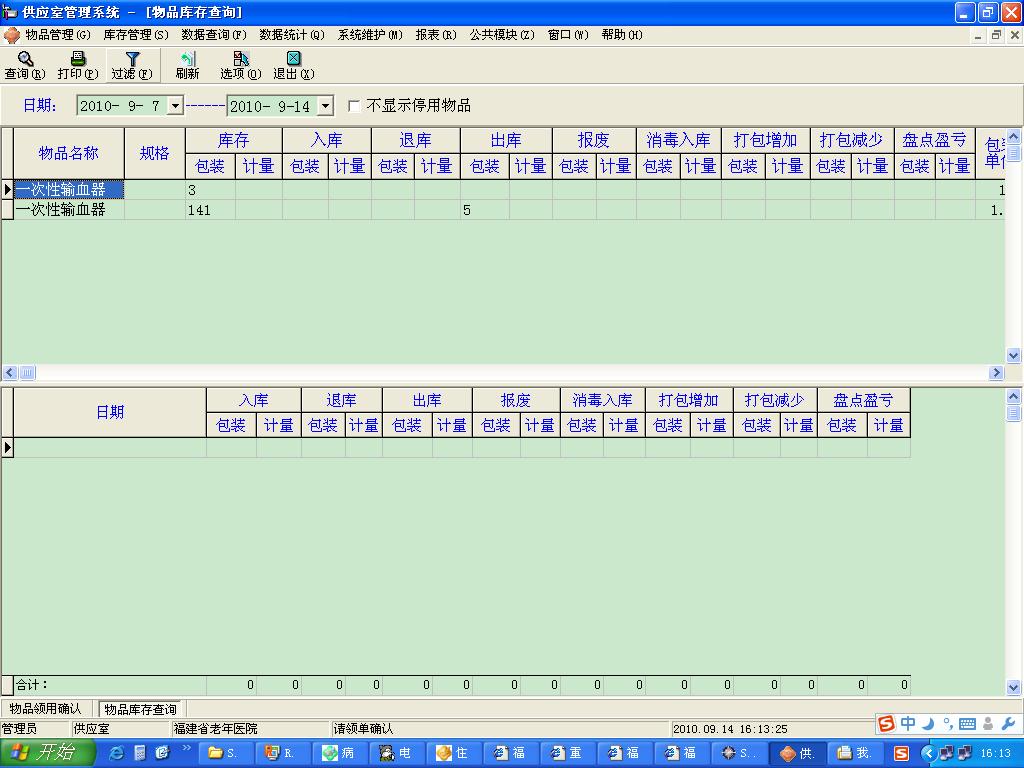The height and width of the screenshot is (768, 1024).
Task: Click the 过滤 (Filter) funnel icon
Action: coord(132,60)
